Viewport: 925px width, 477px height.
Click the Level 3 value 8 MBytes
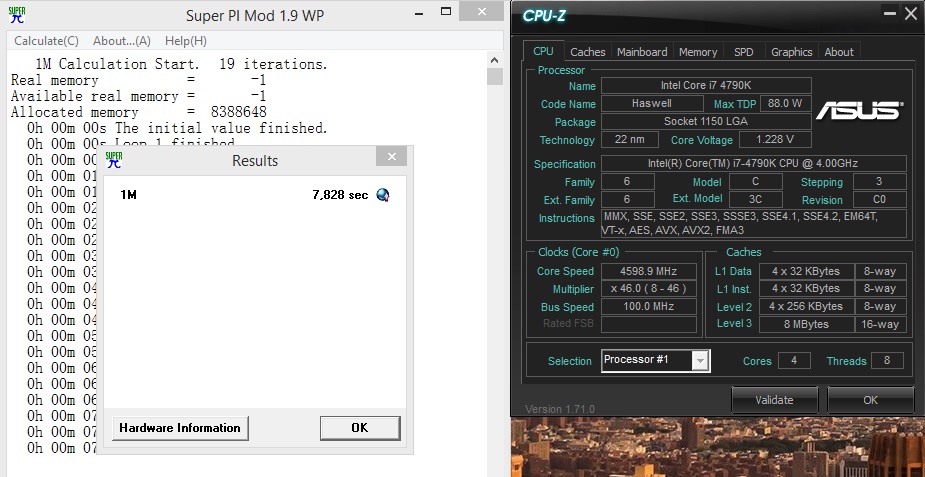click(806, 324)
